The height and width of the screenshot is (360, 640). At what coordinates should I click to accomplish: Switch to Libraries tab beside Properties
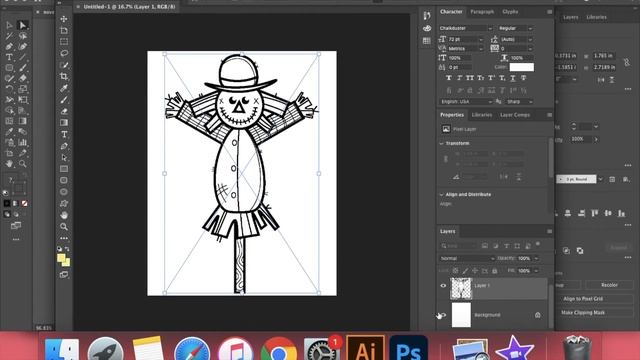point(482,115)
